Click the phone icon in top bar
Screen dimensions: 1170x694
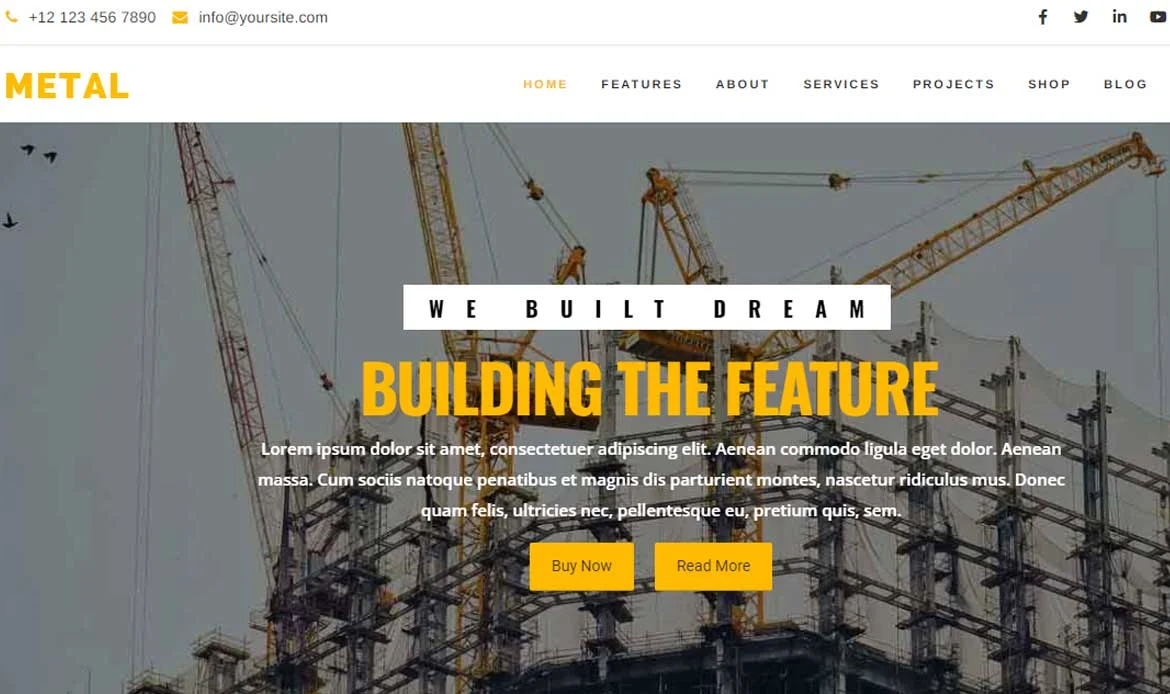pyautogui.click(x=11, y=16)
